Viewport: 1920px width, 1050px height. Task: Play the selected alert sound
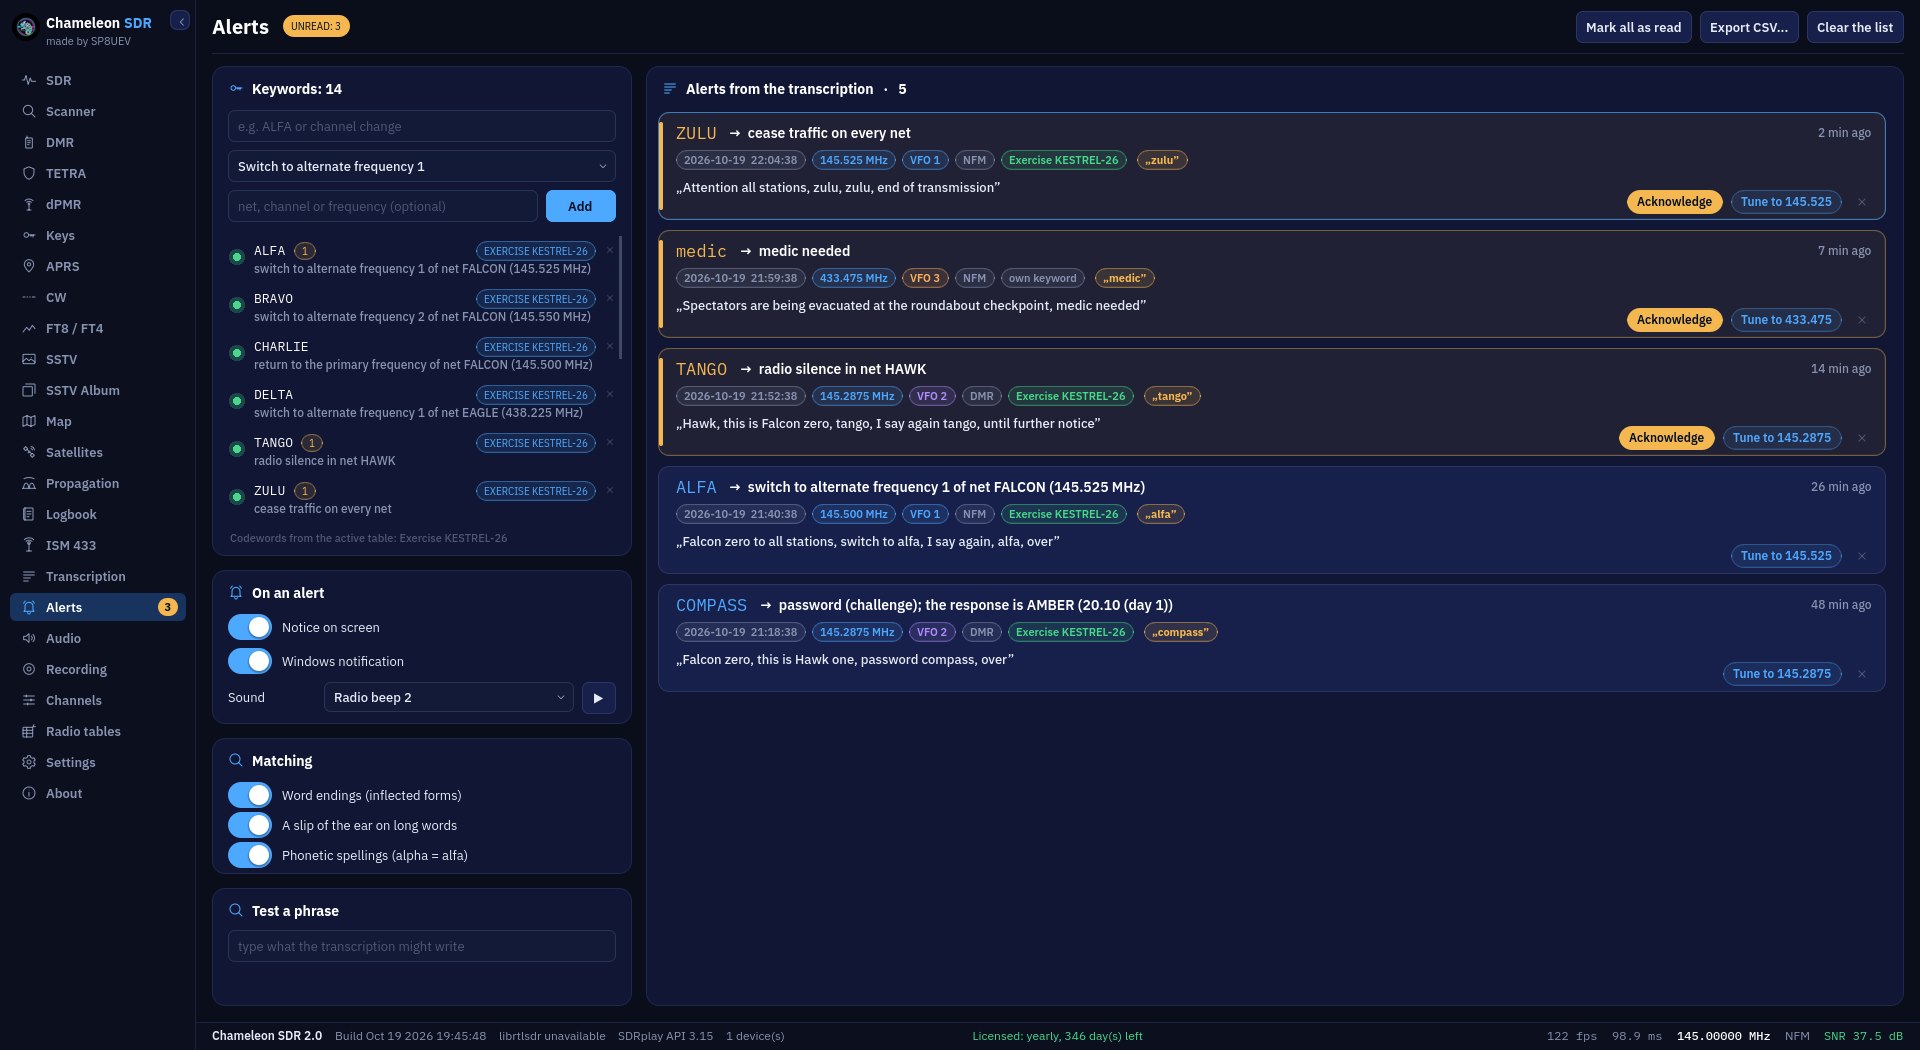pos(598,698)
